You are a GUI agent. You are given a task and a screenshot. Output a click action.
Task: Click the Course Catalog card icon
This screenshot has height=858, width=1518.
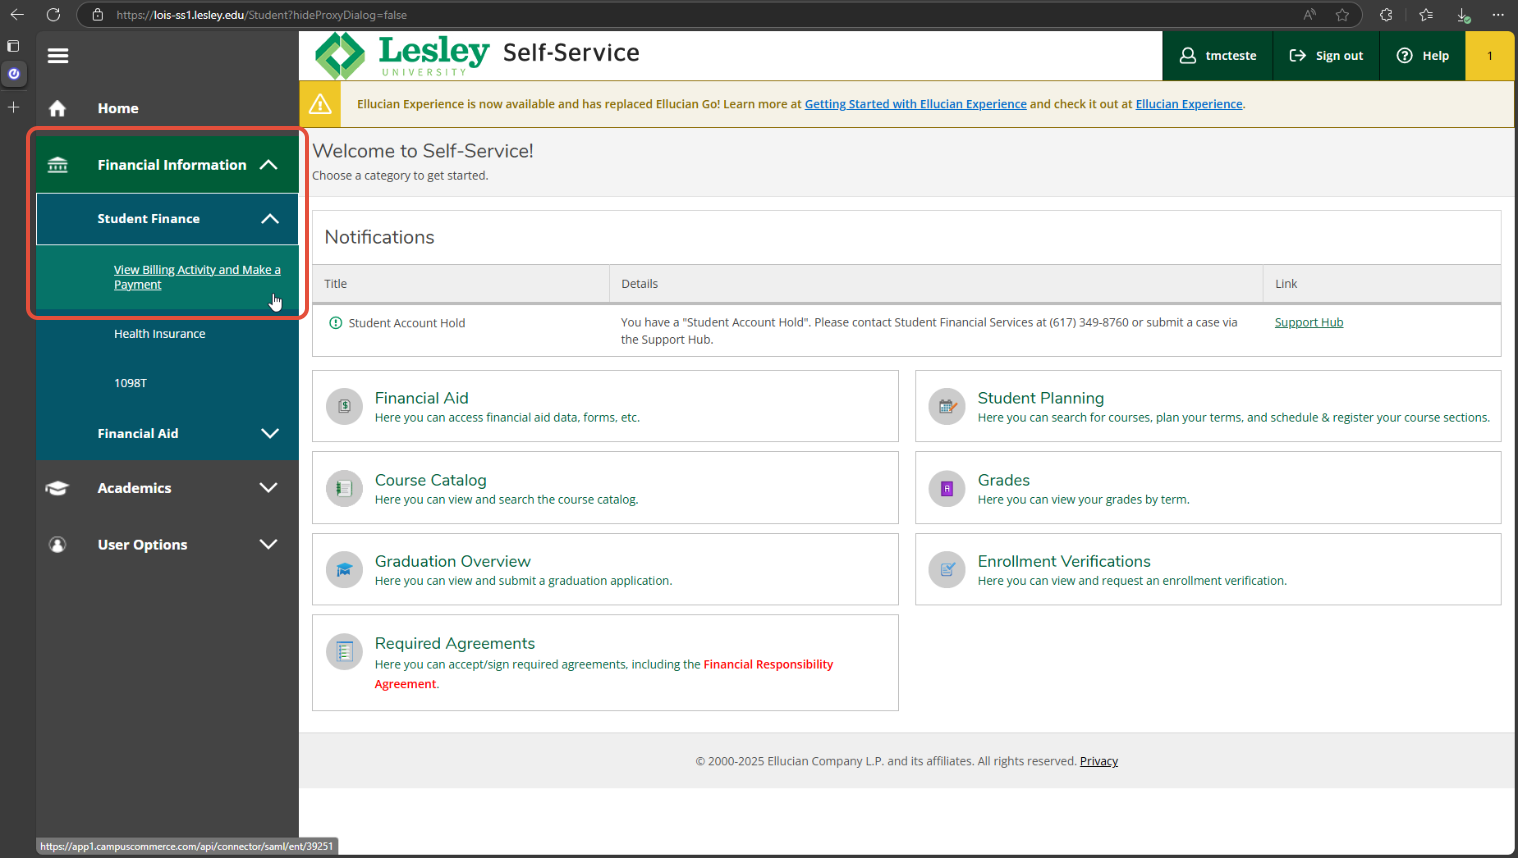pyautogui.click(x=344, y=488)
